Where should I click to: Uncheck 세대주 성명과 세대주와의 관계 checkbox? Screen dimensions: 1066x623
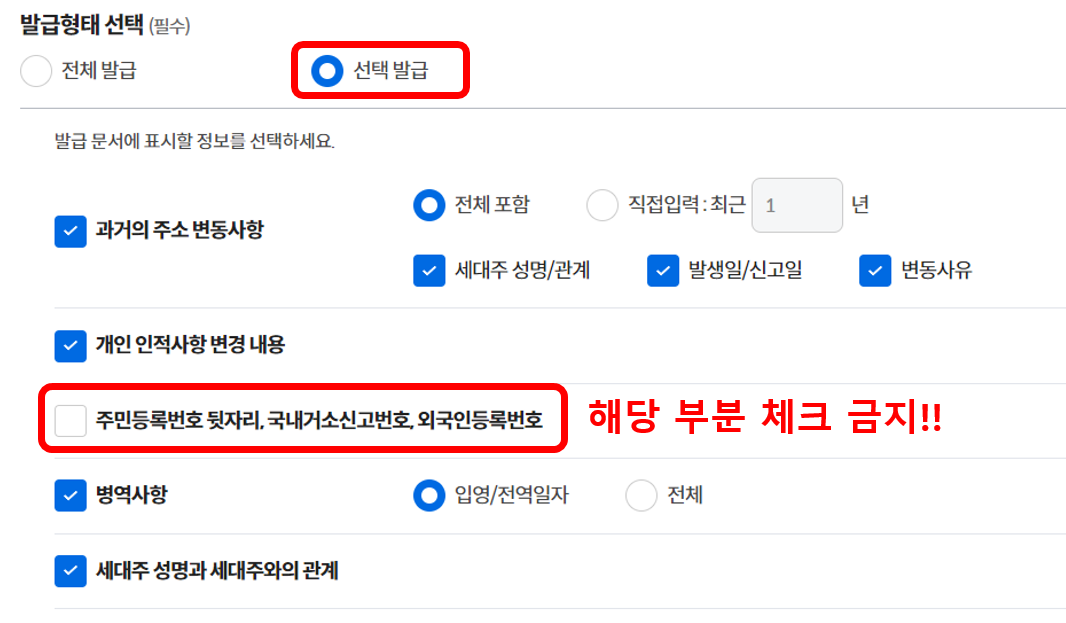[70, 571]
